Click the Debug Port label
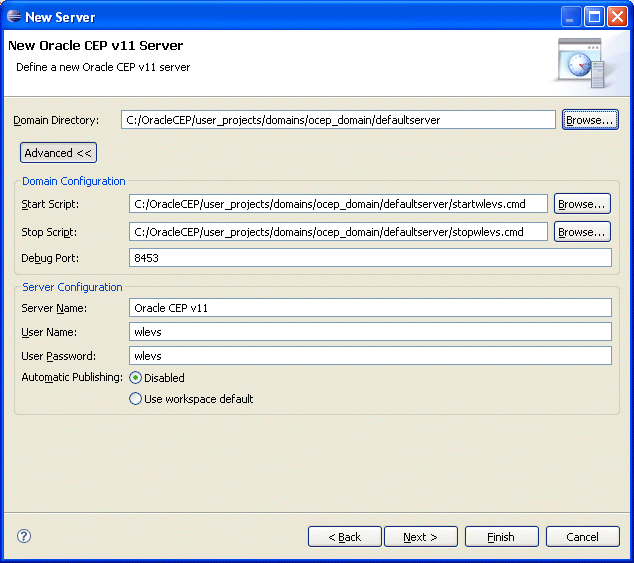Viewport: 634px width, 563px height. coord(50,258)
